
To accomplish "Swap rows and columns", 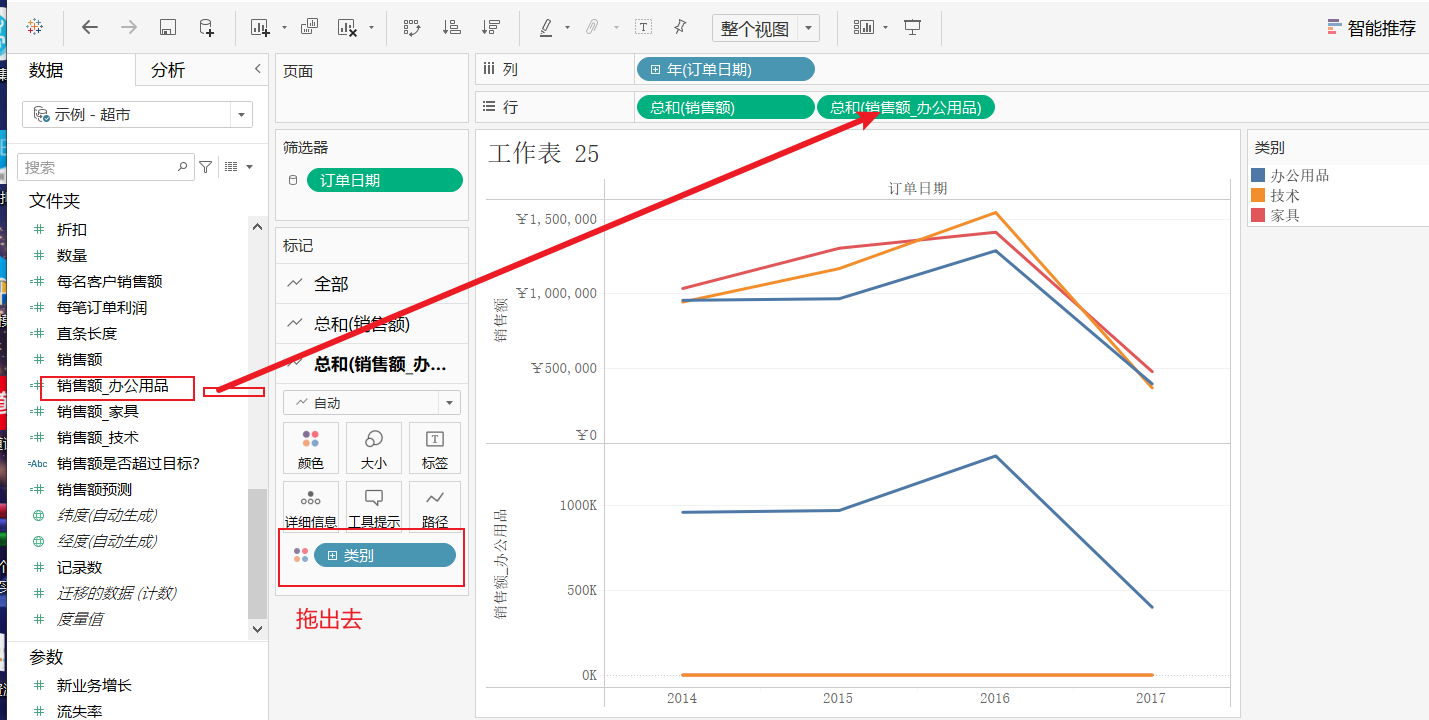I will click(412, 28).
